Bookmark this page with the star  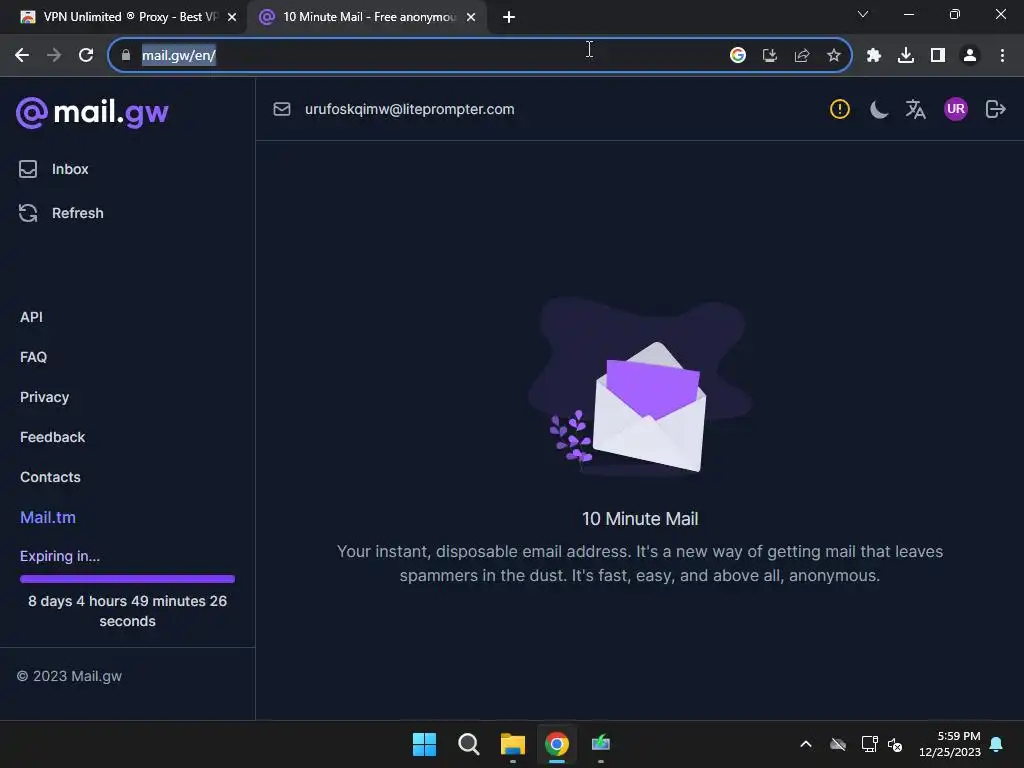click(834, 56)
